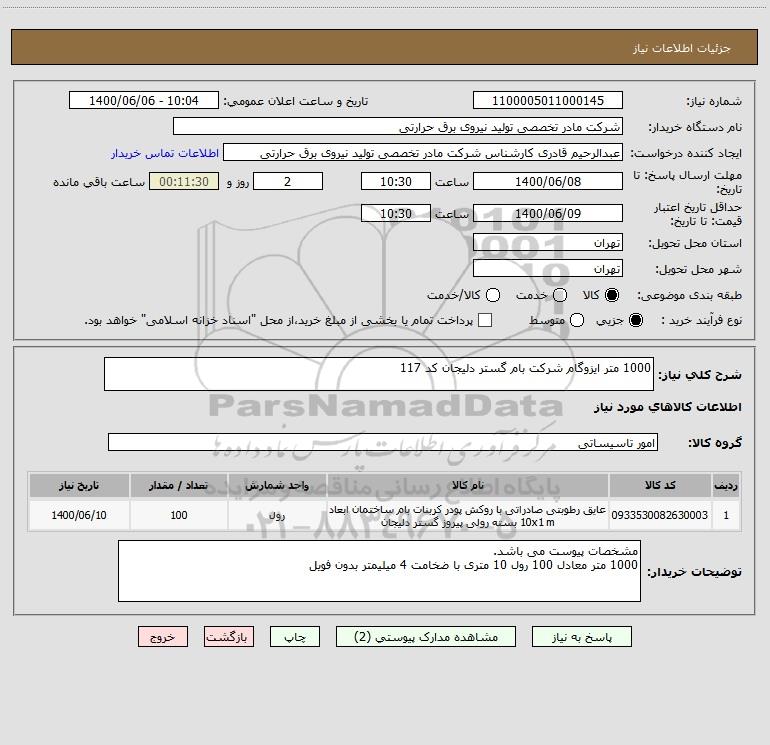The width and height of the screenshot is (770, 745).
Task: Click the جزئیات اطلاعات نیاز header title
Action: click(681, 48)
